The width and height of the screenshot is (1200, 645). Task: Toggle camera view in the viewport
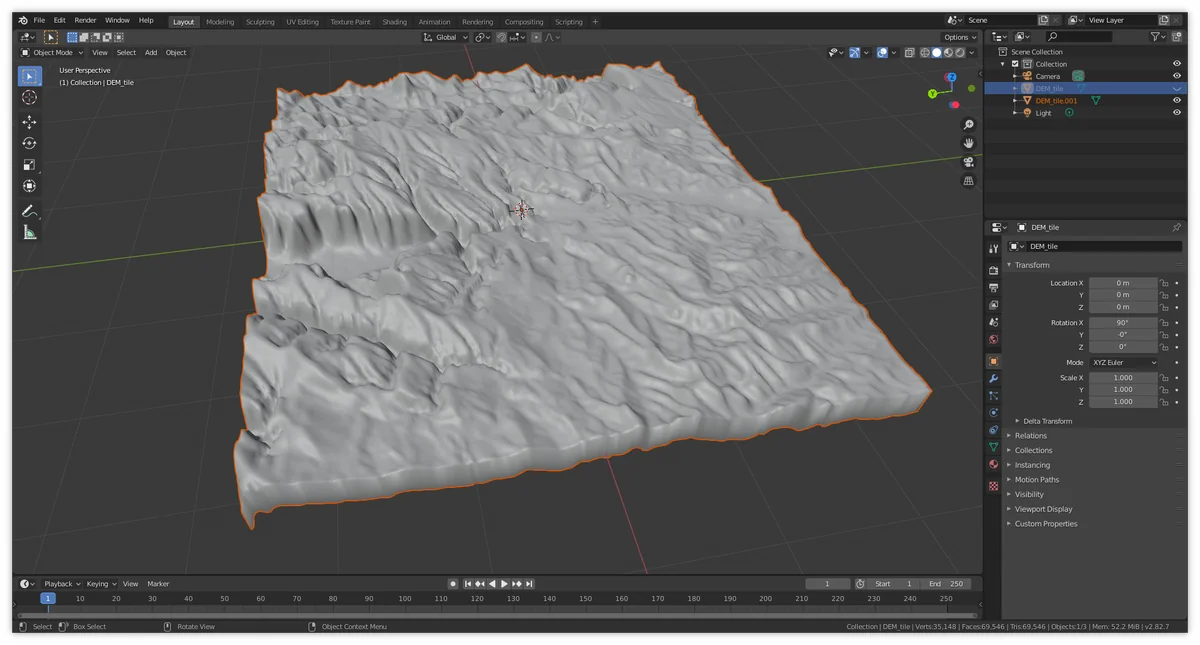(968, 162)
